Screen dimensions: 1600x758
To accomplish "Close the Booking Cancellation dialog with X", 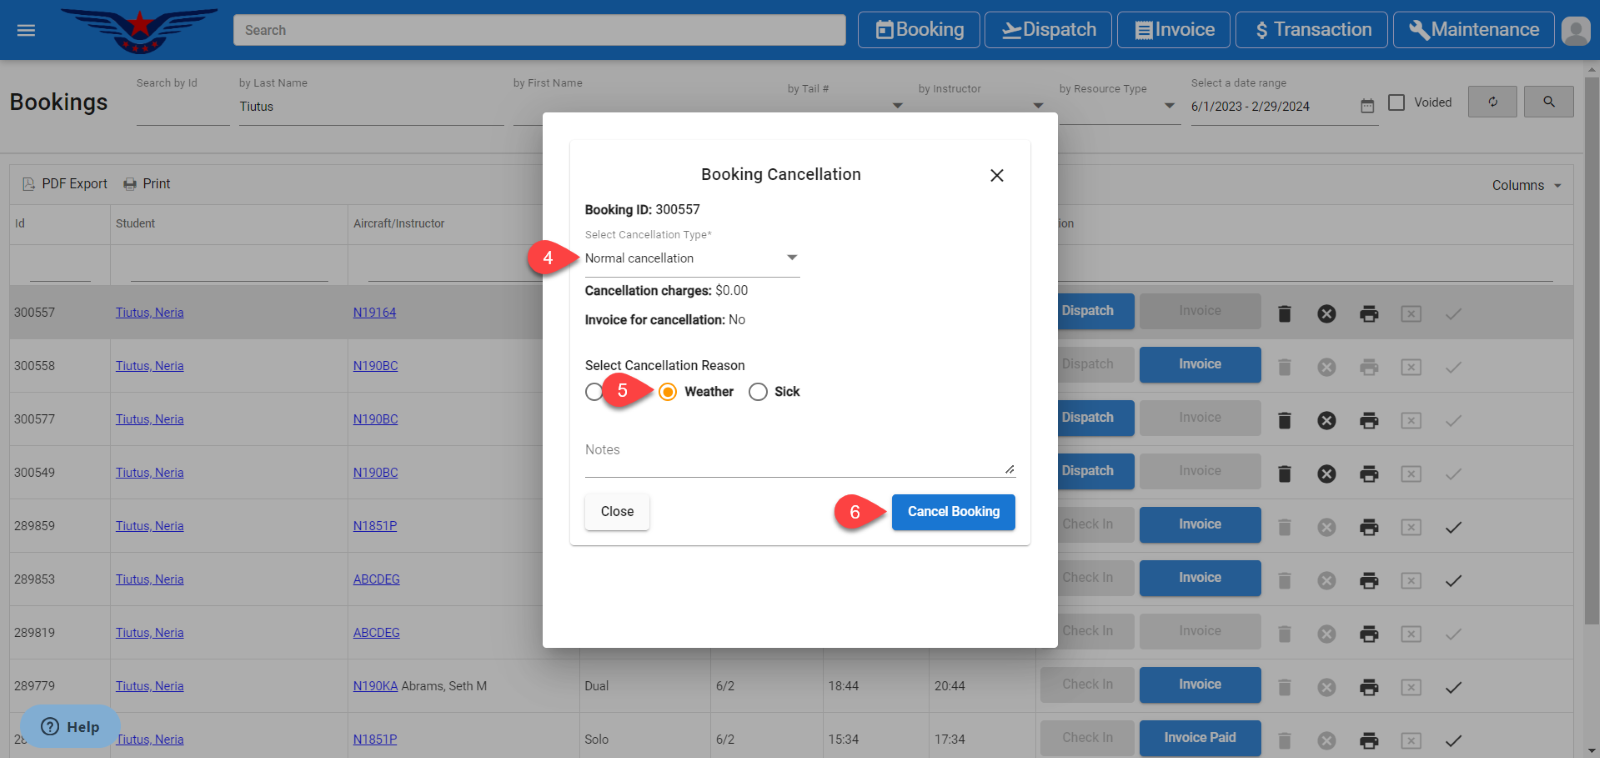I will click(996, 175).
